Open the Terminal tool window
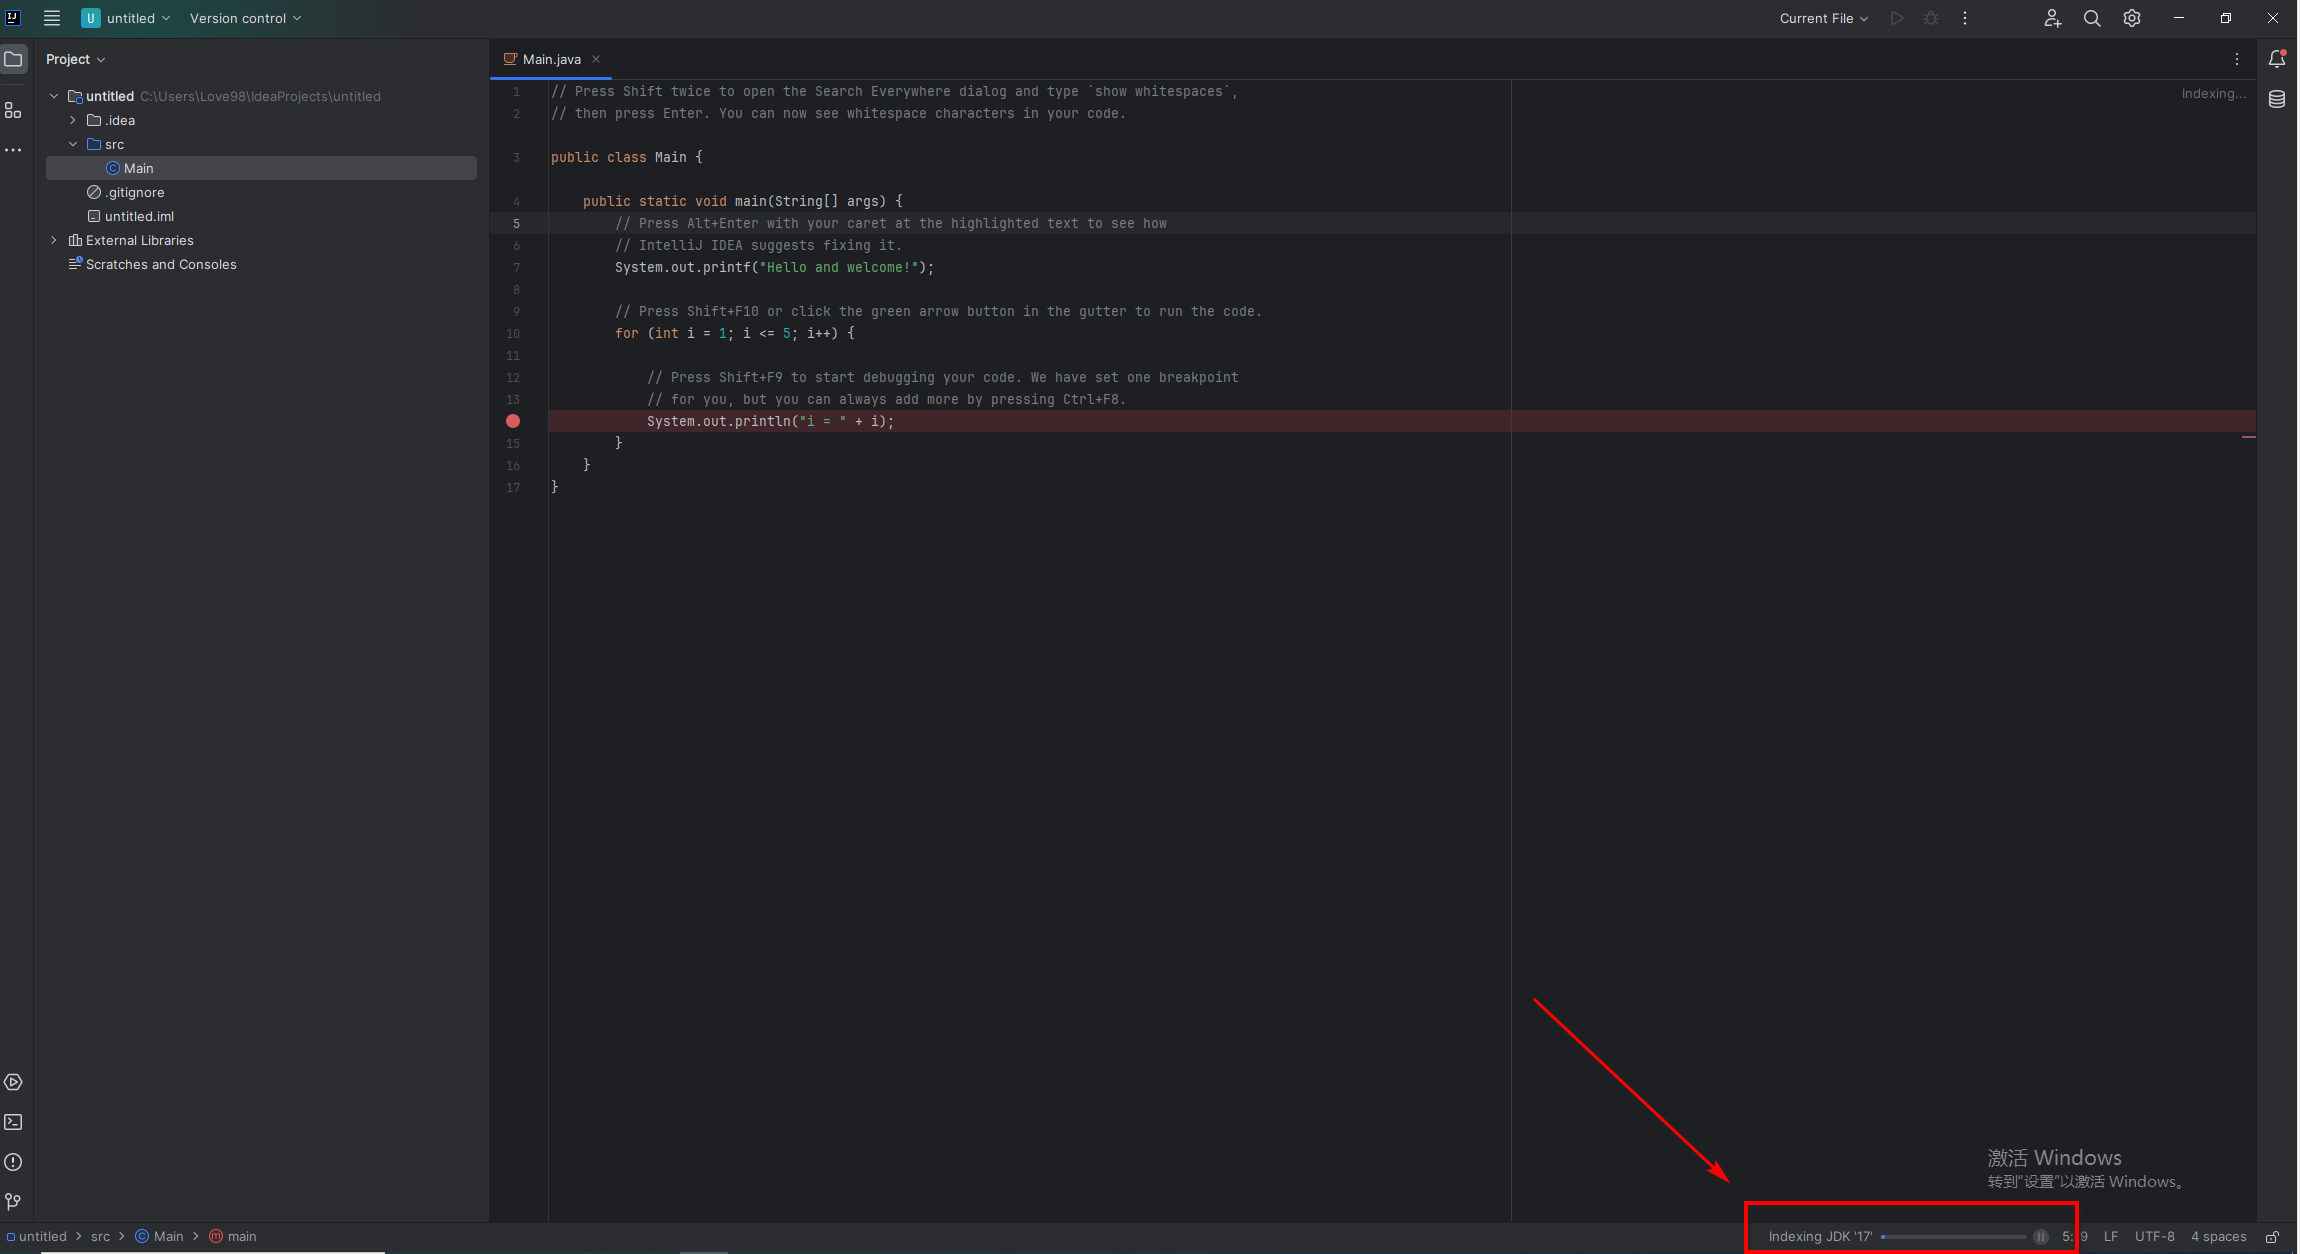This screenshot has height=1254, width=2300. tap(13, 1122)
